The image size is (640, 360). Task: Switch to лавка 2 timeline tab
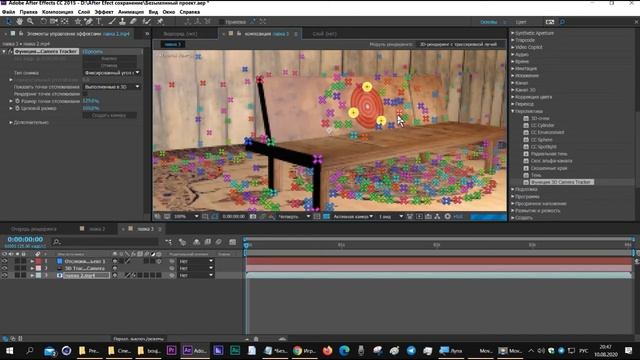97,229
